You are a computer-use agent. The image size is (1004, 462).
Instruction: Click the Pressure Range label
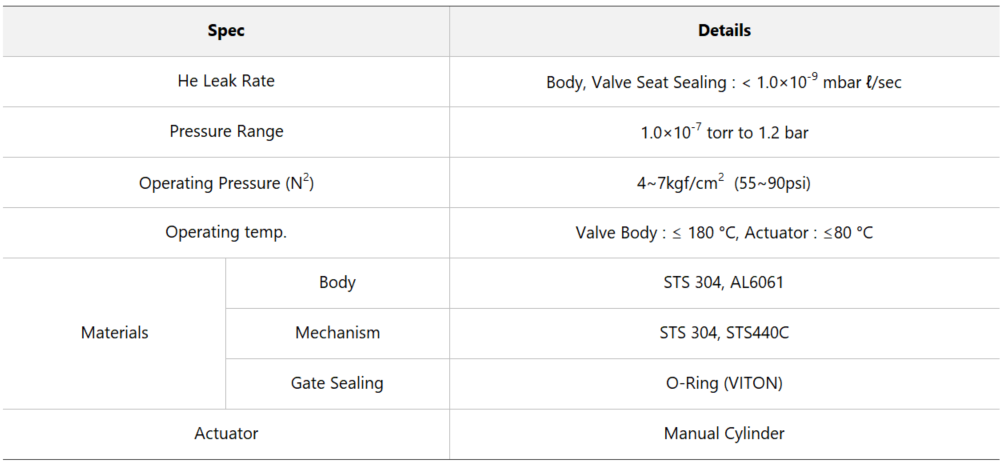(226, 131)
